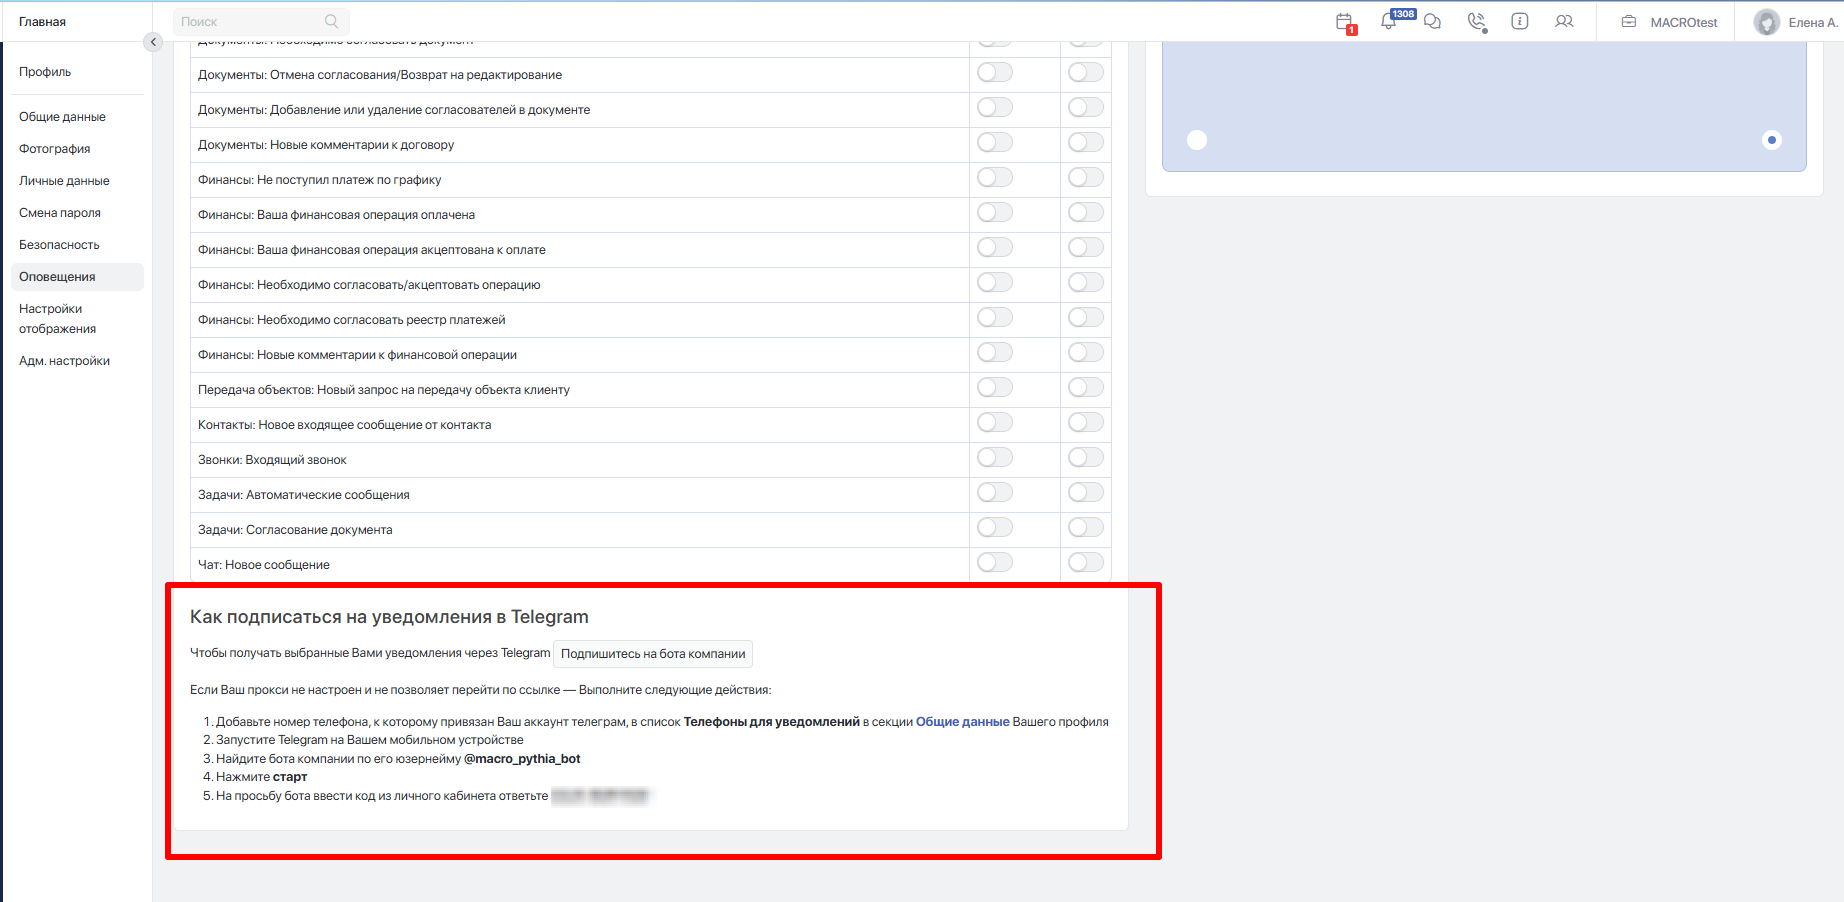Click the user avatar picture
This screenshot has height=902, width=1844.
1767,22
